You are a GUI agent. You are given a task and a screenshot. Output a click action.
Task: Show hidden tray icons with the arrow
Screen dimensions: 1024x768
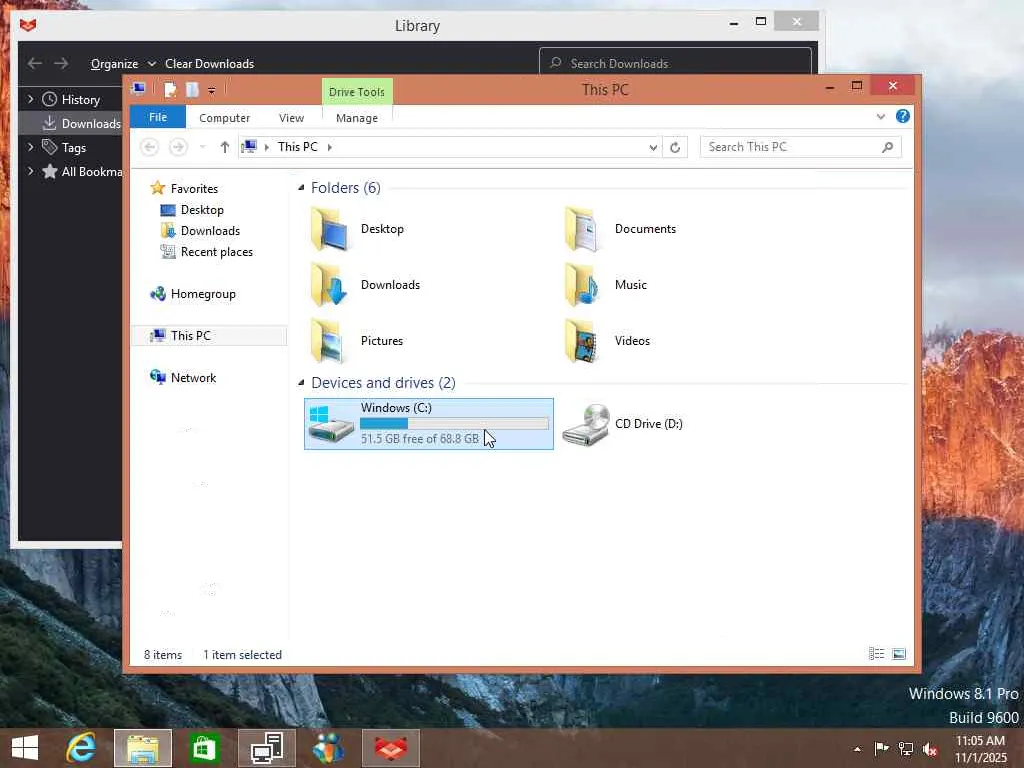point(857,749)
